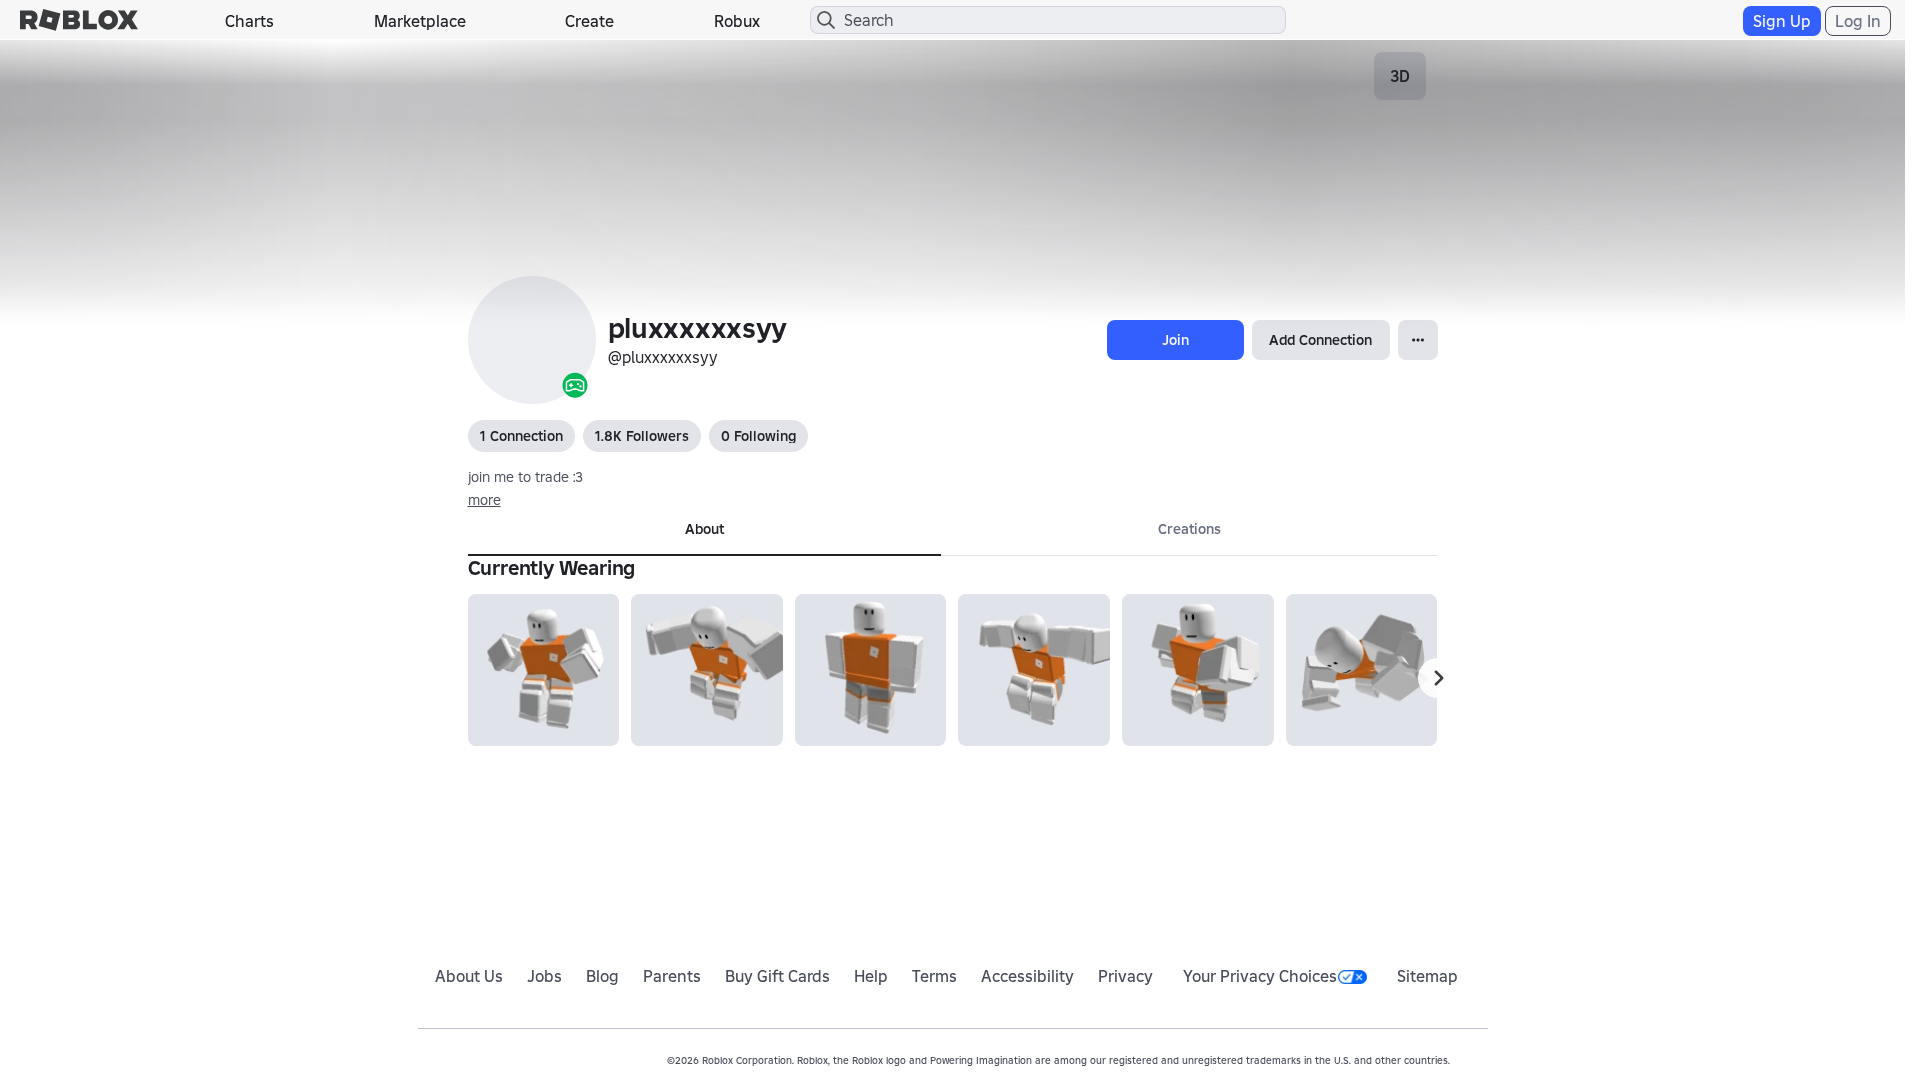The height and width of the screenshot is (1080, 1920).
Task: Click the display name pluxxxxxxsyy heading
Action: [697, 328]
